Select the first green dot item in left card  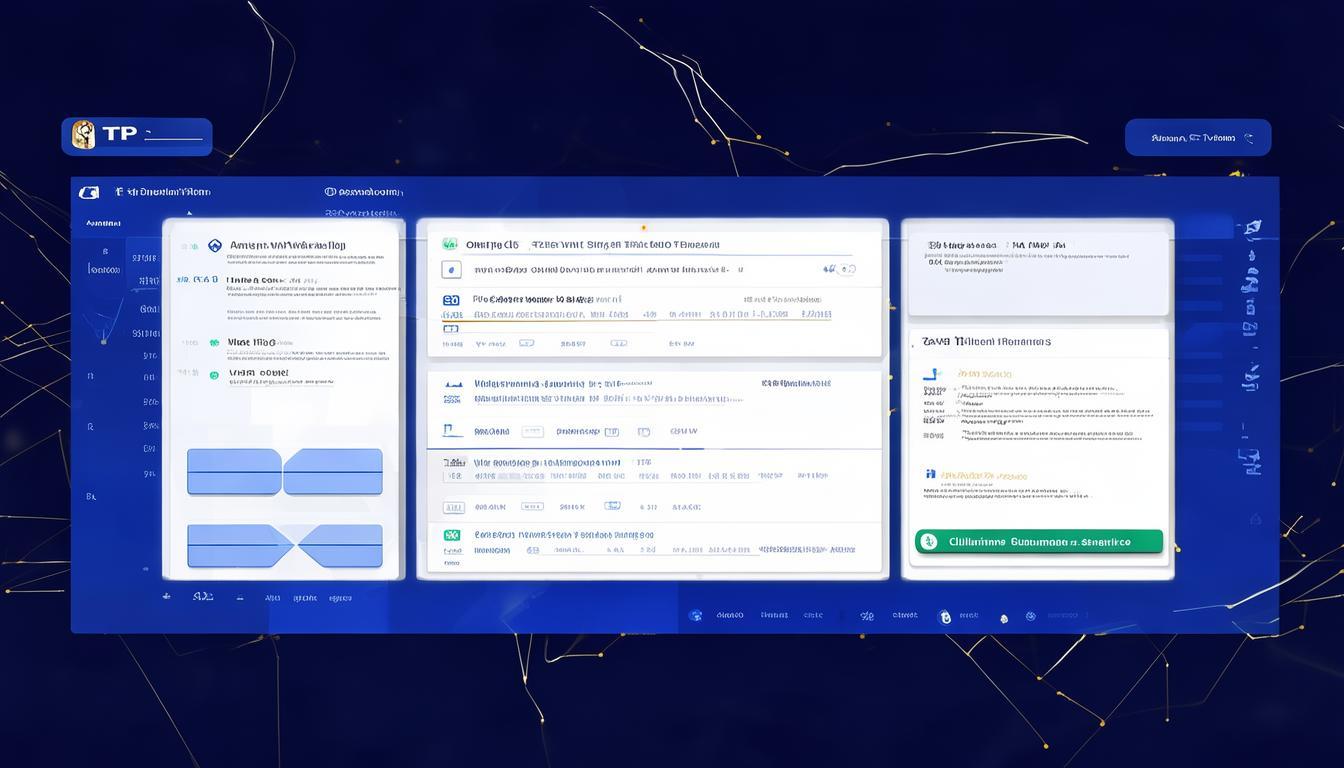point(214,343)
